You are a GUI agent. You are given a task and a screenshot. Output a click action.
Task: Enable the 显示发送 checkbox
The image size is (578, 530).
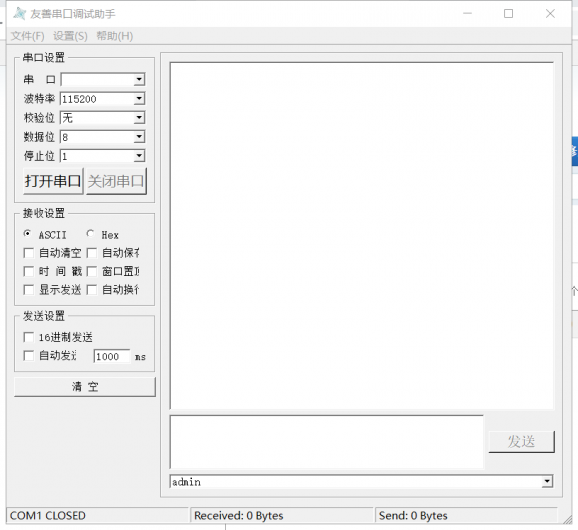(28, 290)
